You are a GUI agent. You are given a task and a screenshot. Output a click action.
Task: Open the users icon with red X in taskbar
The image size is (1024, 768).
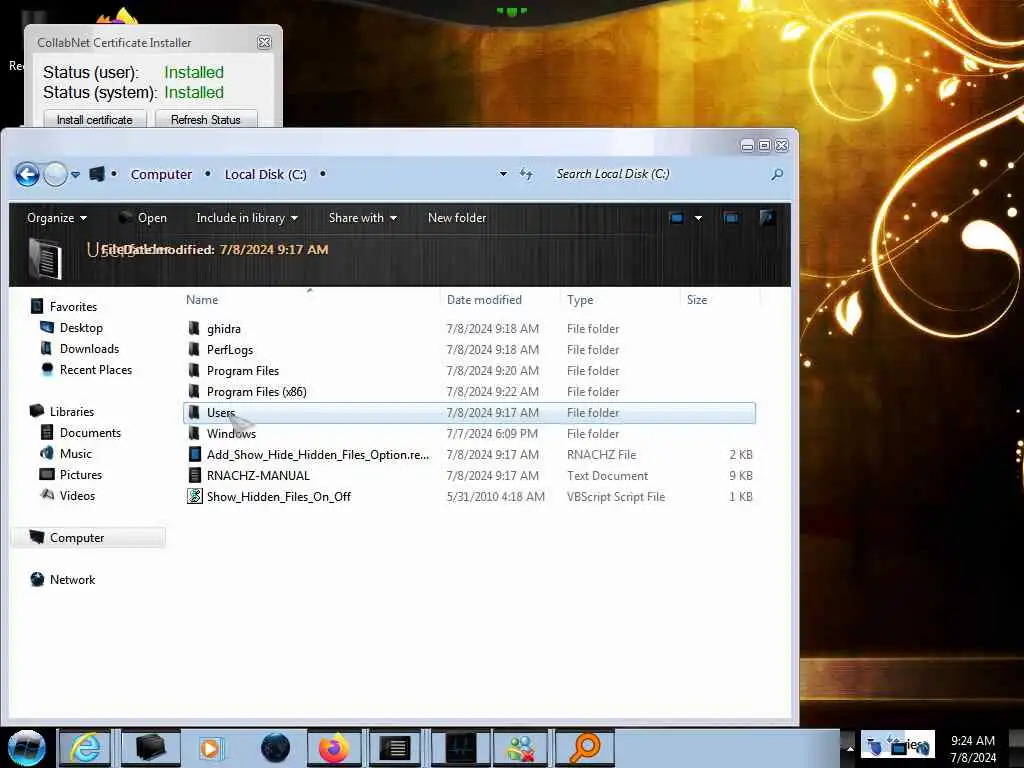click(520, 748)
